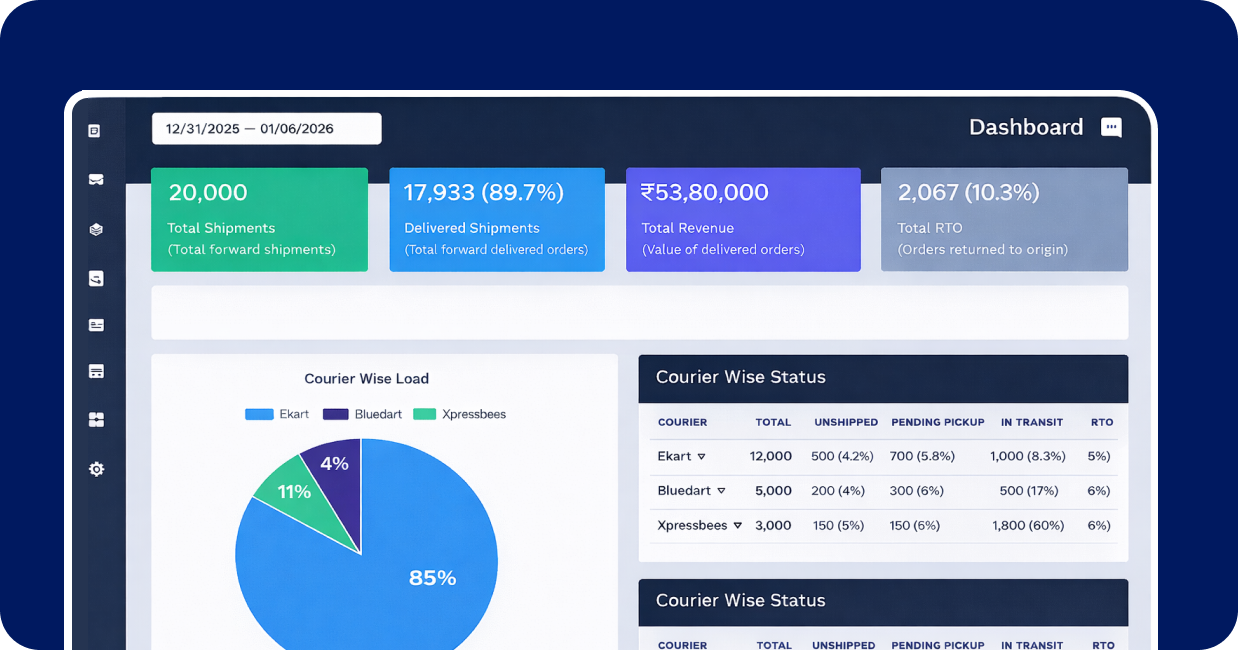Toggle Xpressbees series in chart legend

460,414
